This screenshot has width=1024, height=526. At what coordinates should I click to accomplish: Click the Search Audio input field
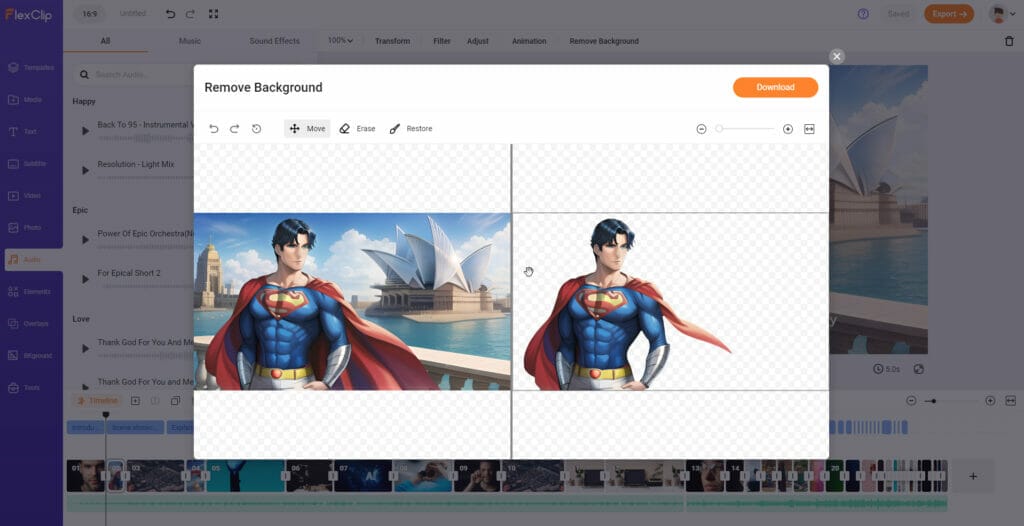[x=134, y=74]
